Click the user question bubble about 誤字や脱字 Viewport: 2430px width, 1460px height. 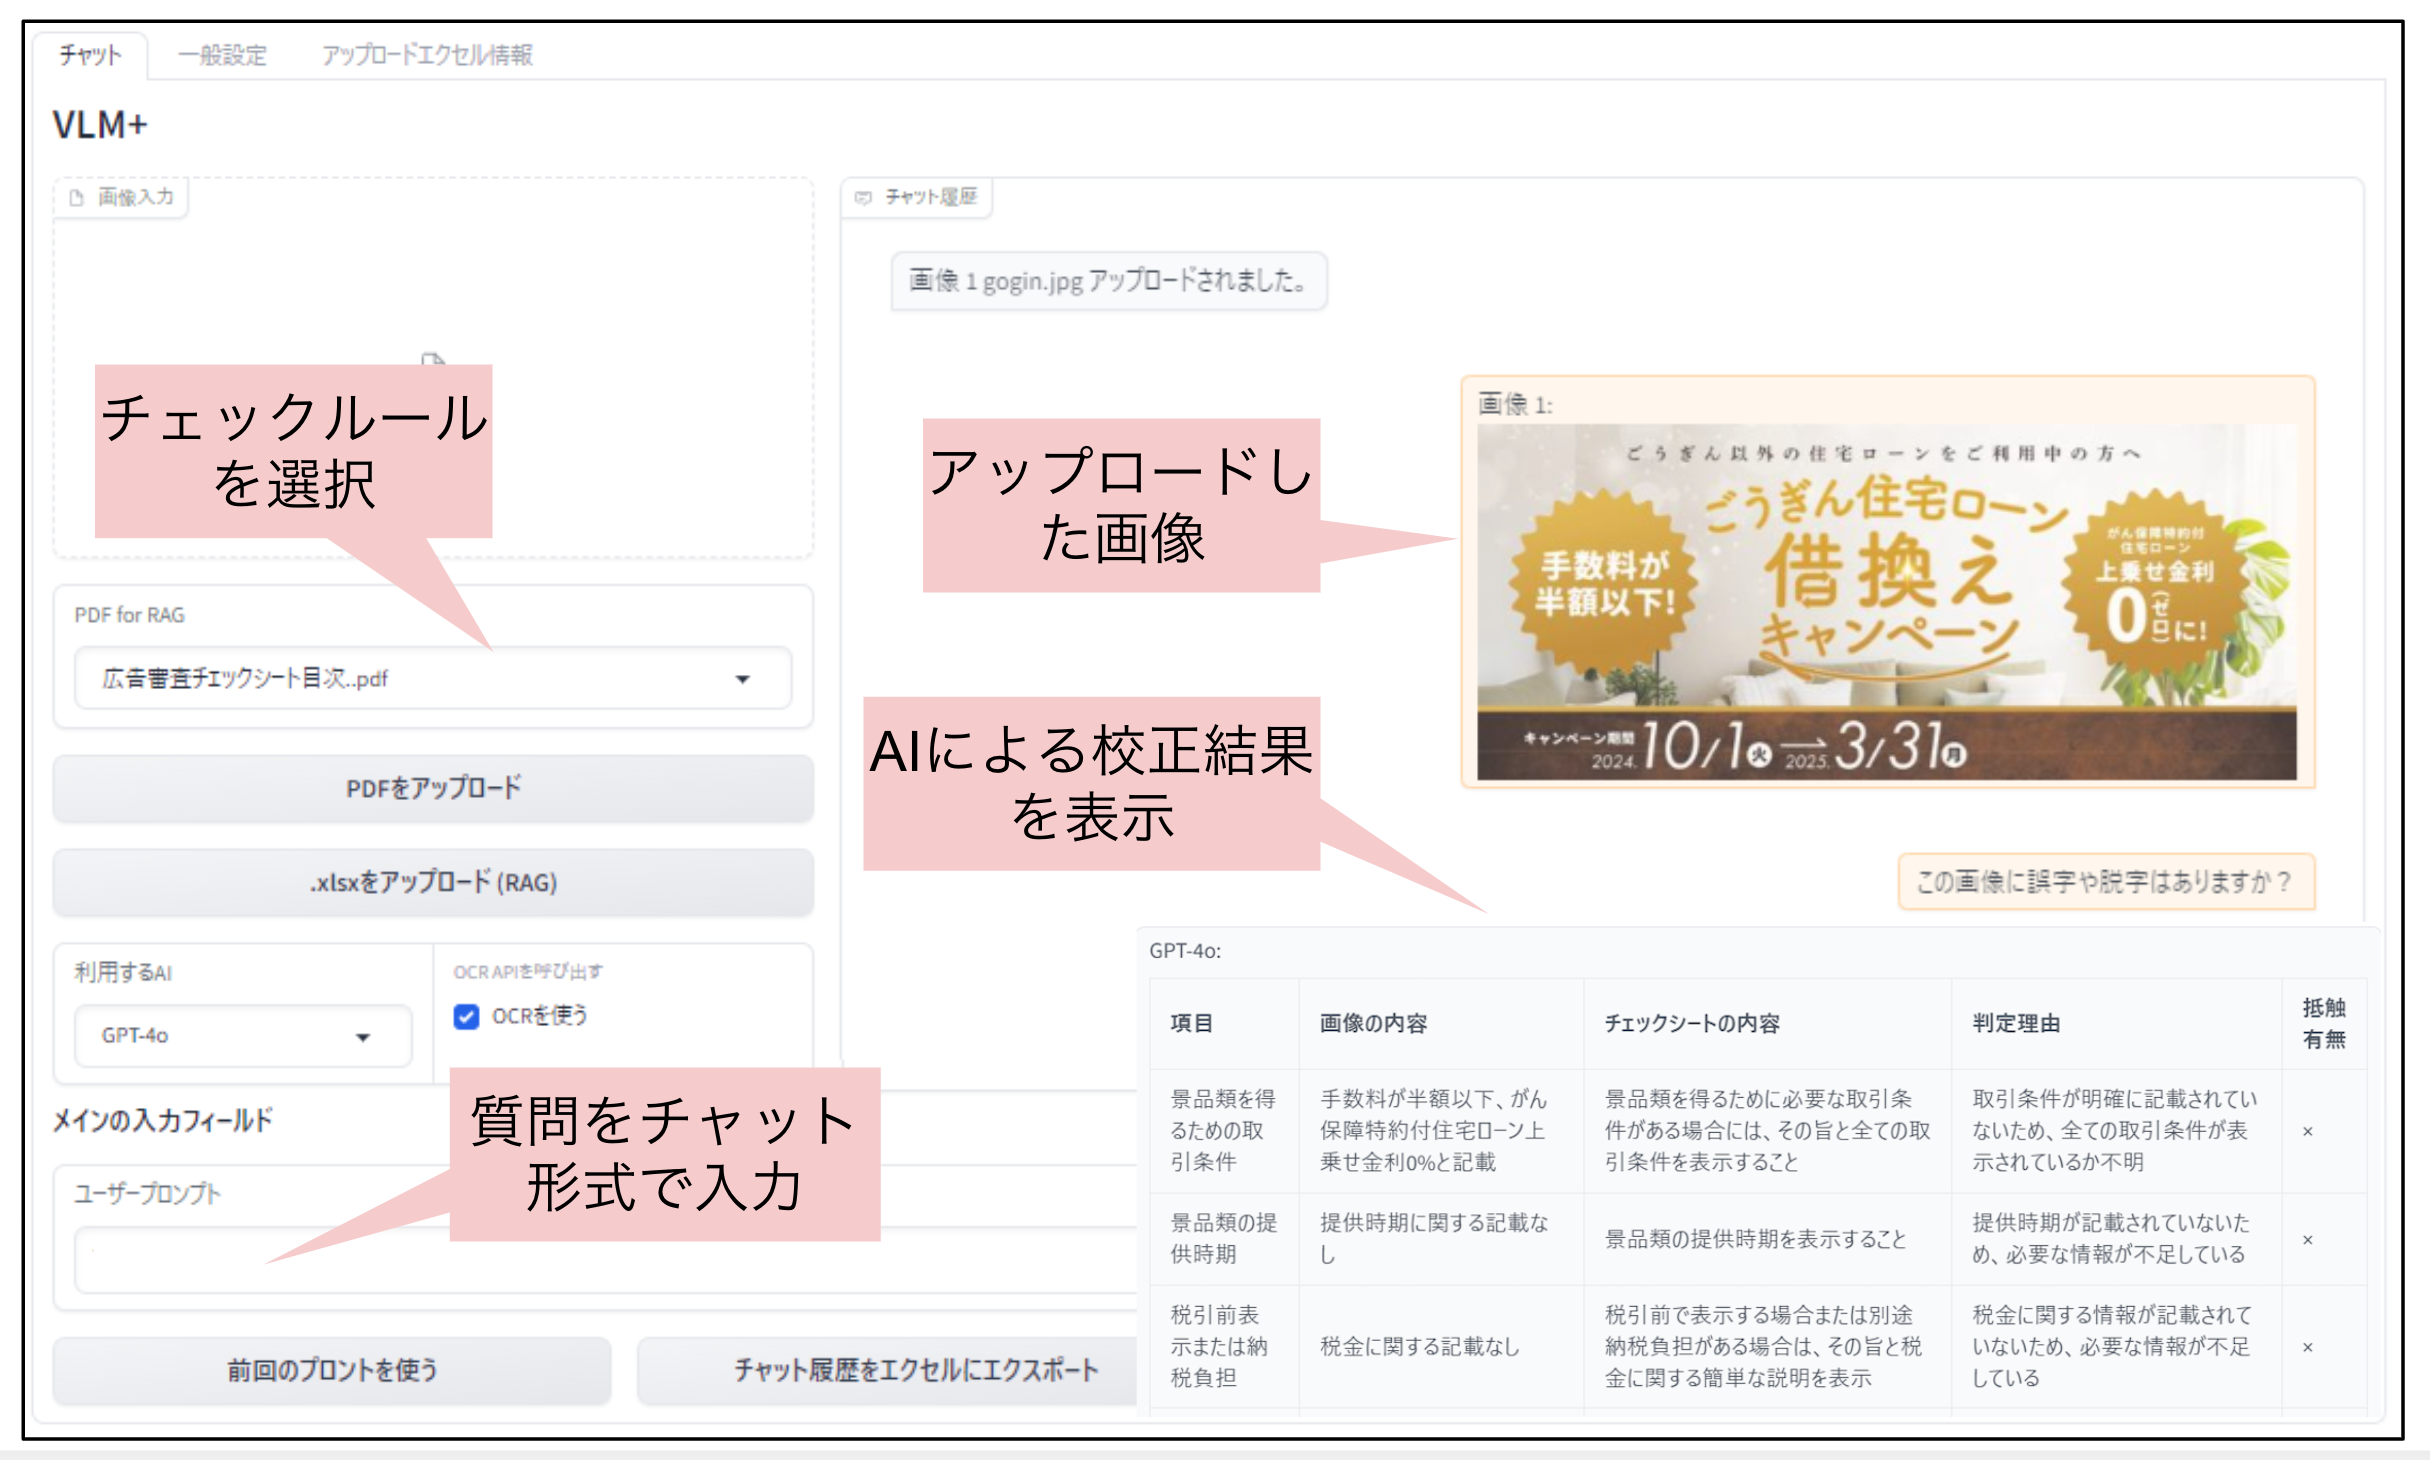(x=2105, y=882)
